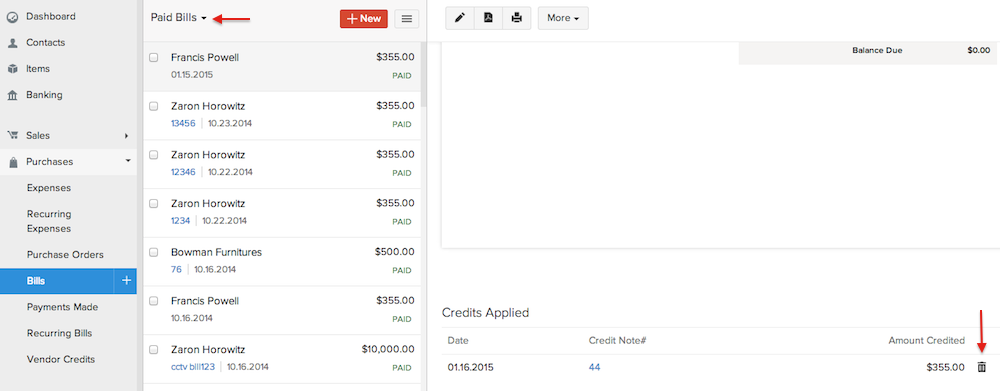Open the More dropdown menu

pyautogui.click(x=563, y=18)
